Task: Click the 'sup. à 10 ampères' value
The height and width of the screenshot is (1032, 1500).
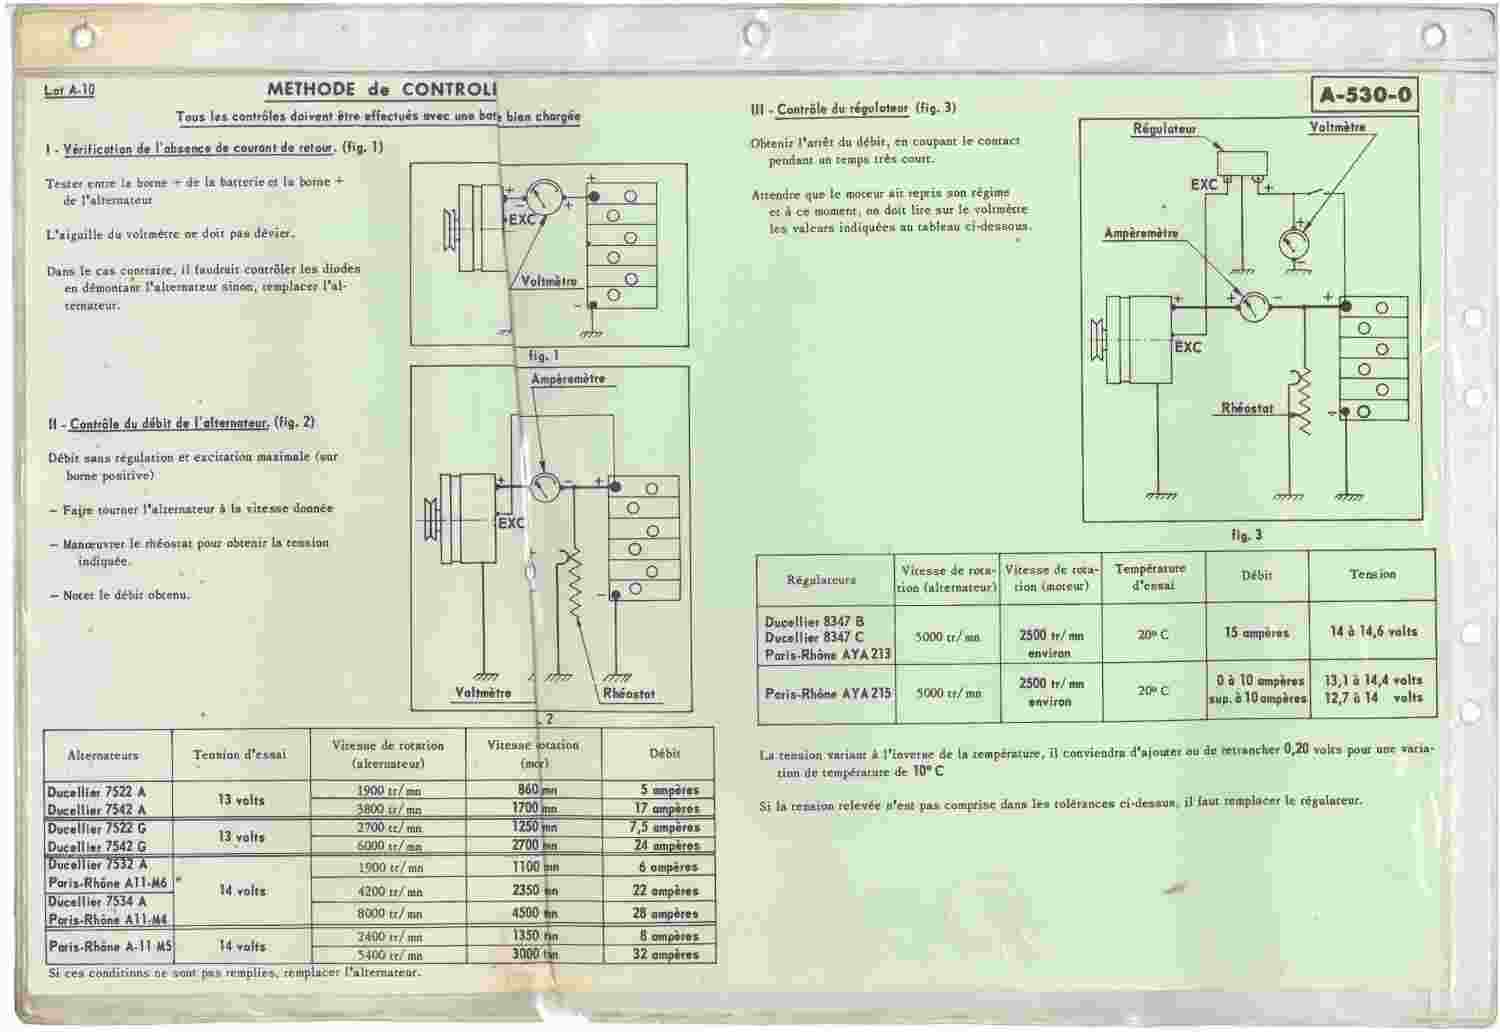Action: point(1257,698)
